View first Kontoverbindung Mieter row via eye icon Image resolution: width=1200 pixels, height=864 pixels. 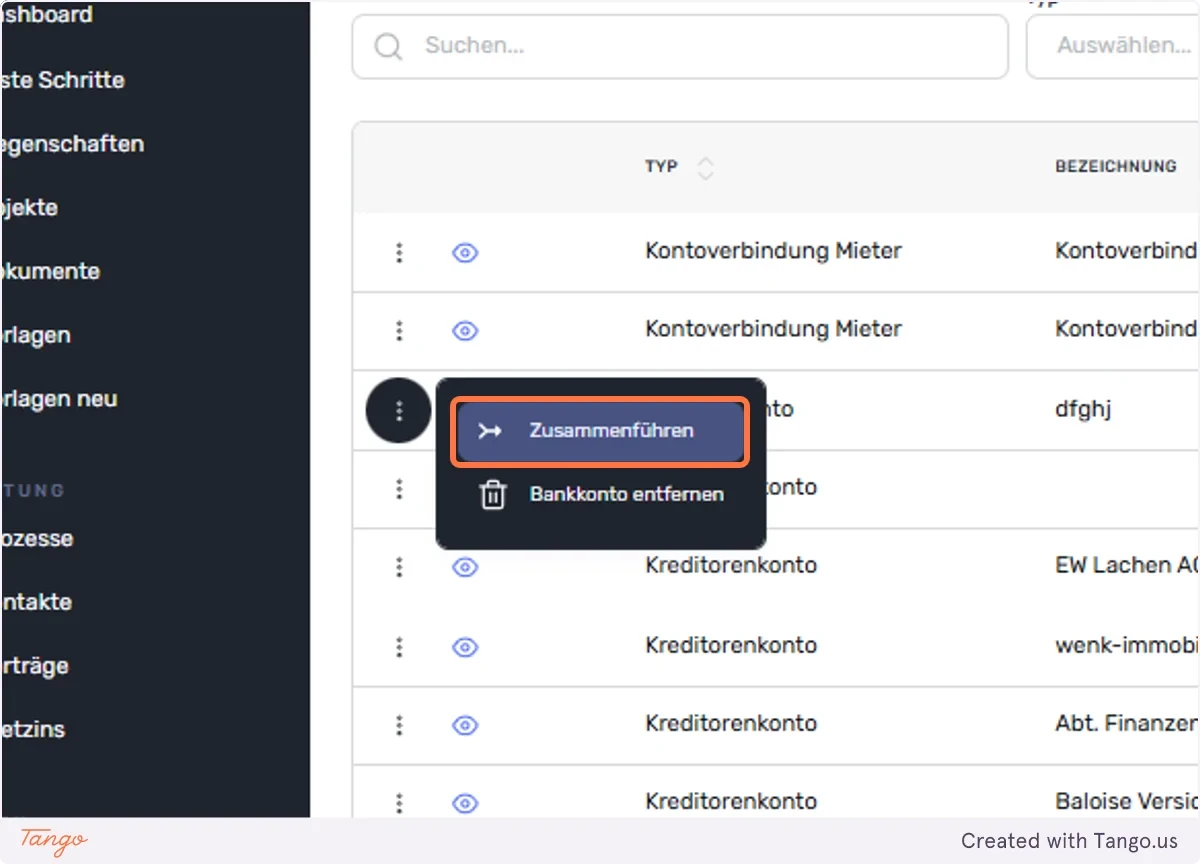tap(465, 253)
